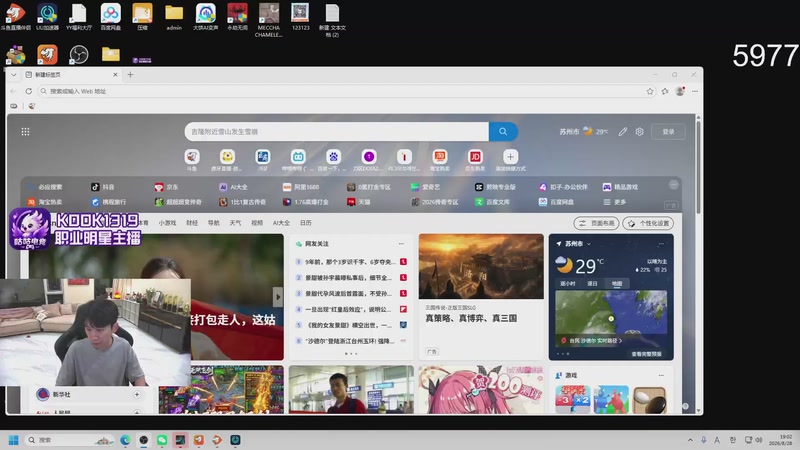This screenshot has height=450, width=800.
Task: Open weather card more options menu
Action: tap(661, 244)
